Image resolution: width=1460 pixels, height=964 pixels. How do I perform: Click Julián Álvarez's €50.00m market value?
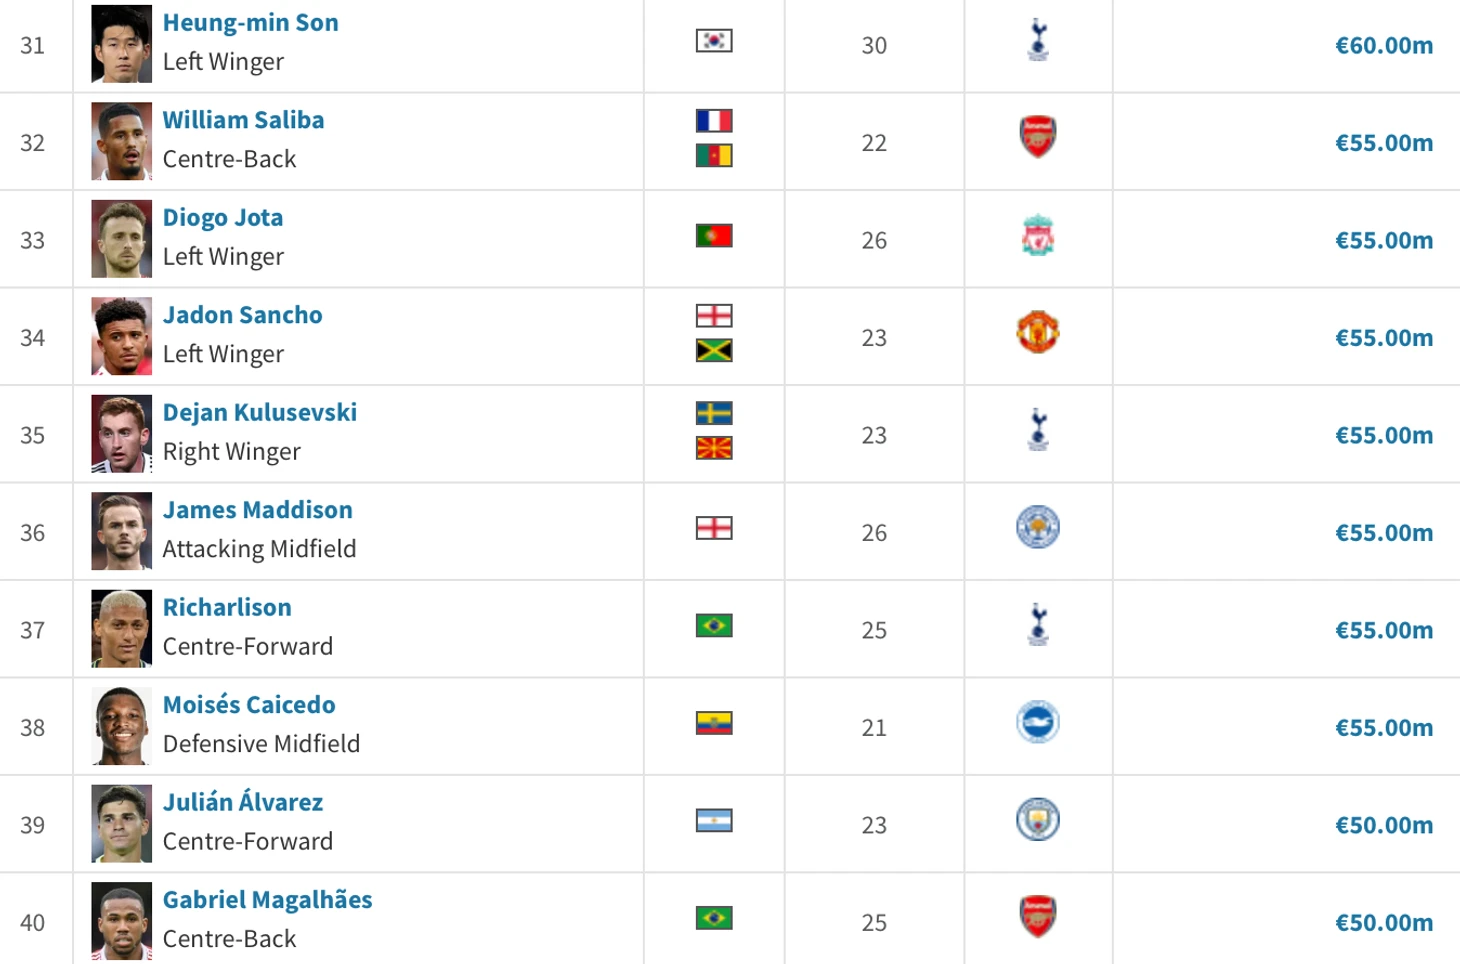tap(1384, 825)
